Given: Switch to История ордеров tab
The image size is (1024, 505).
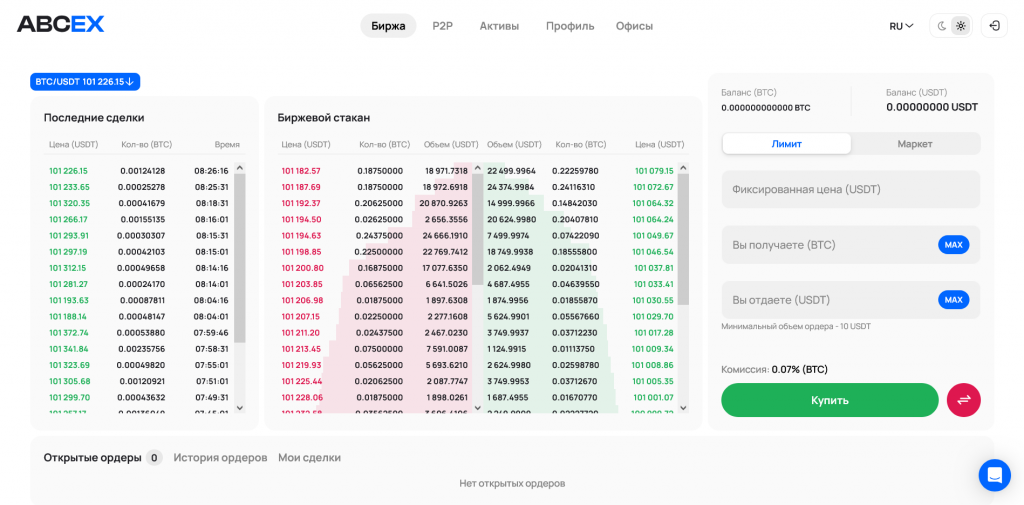Looking at the screenshot, I should click(x=220, y=458).
